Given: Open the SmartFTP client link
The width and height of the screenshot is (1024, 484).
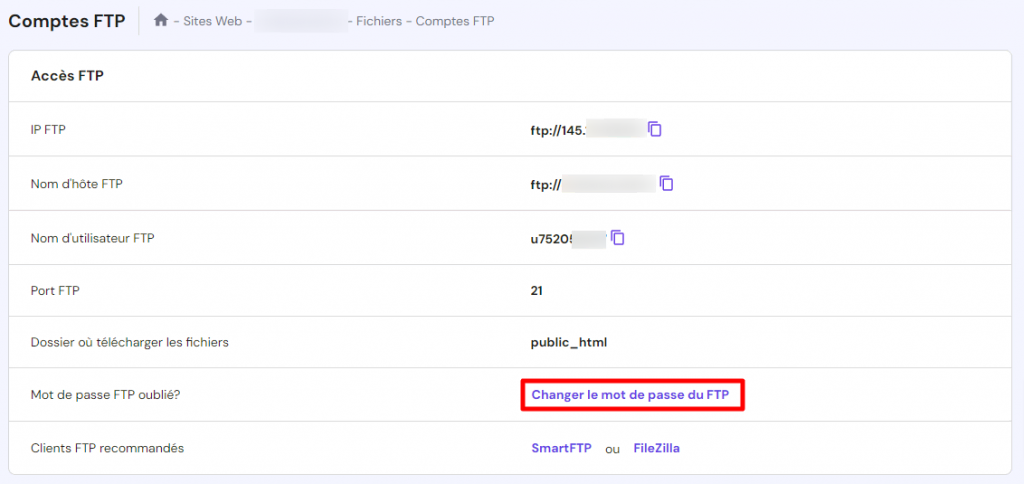Looking at the screenshot, I should coord(561,448).
